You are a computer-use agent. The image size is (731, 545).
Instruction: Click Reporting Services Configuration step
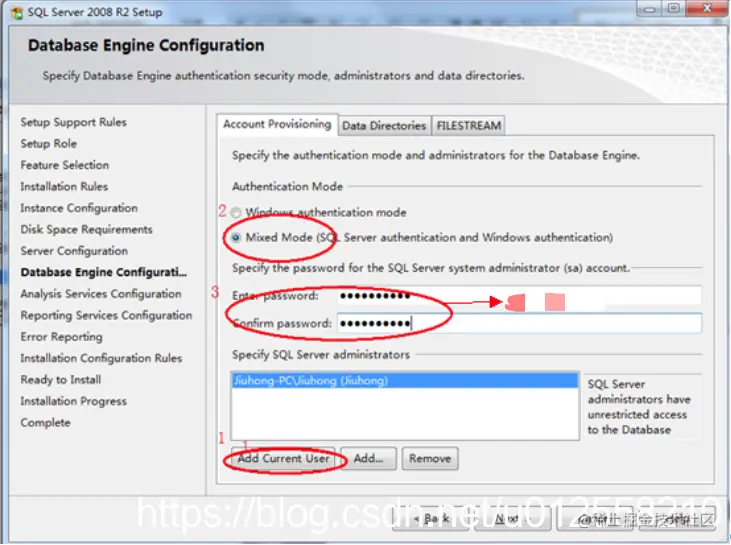coord(106,315)
